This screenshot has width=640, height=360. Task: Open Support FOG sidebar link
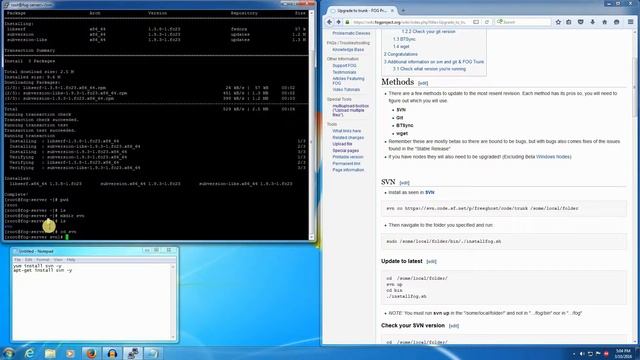coord(344,65)
